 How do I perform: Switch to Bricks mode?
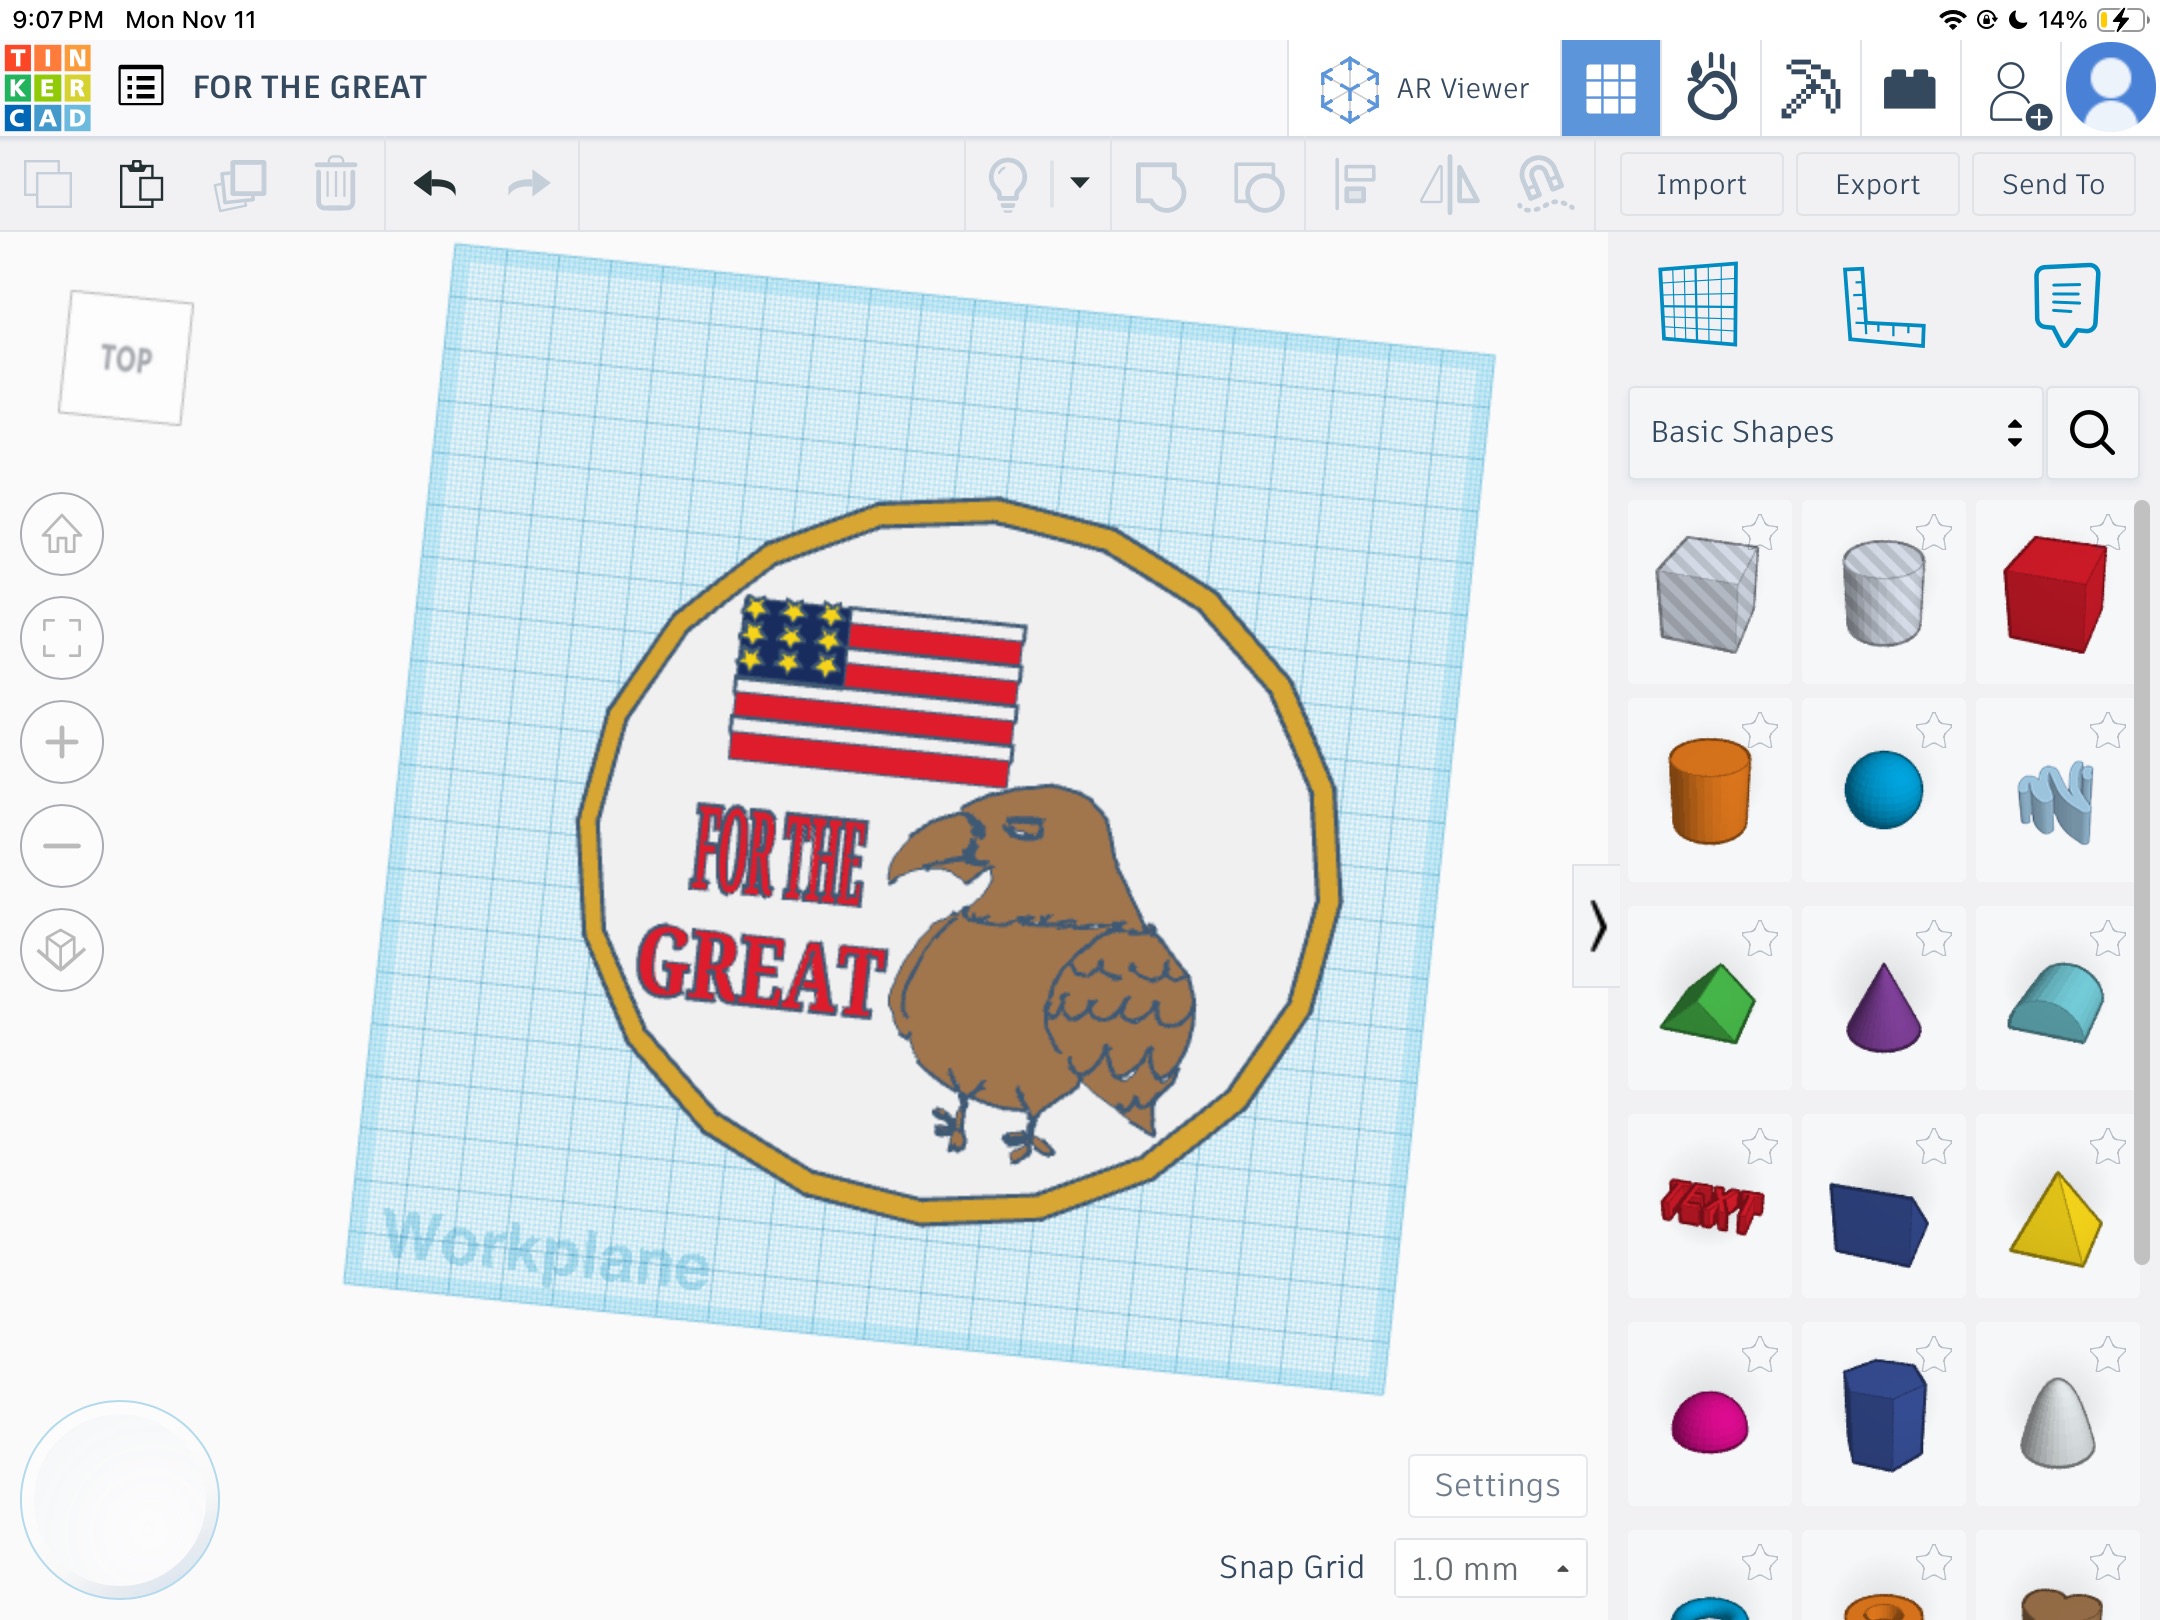point(1910,89)
